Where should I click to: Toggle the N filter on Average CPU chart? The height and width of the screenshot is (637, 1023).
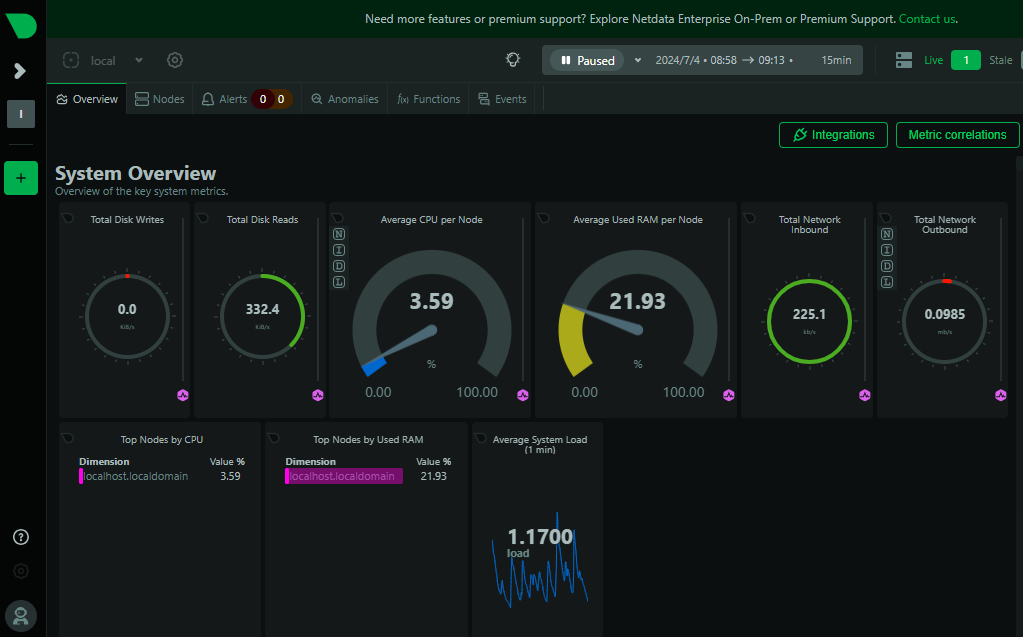[x=339, y=234]
